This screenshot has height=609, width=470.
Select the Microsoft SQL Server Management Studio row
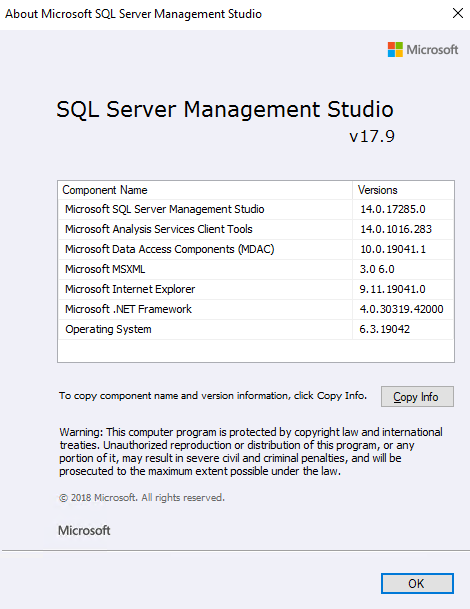256,209
